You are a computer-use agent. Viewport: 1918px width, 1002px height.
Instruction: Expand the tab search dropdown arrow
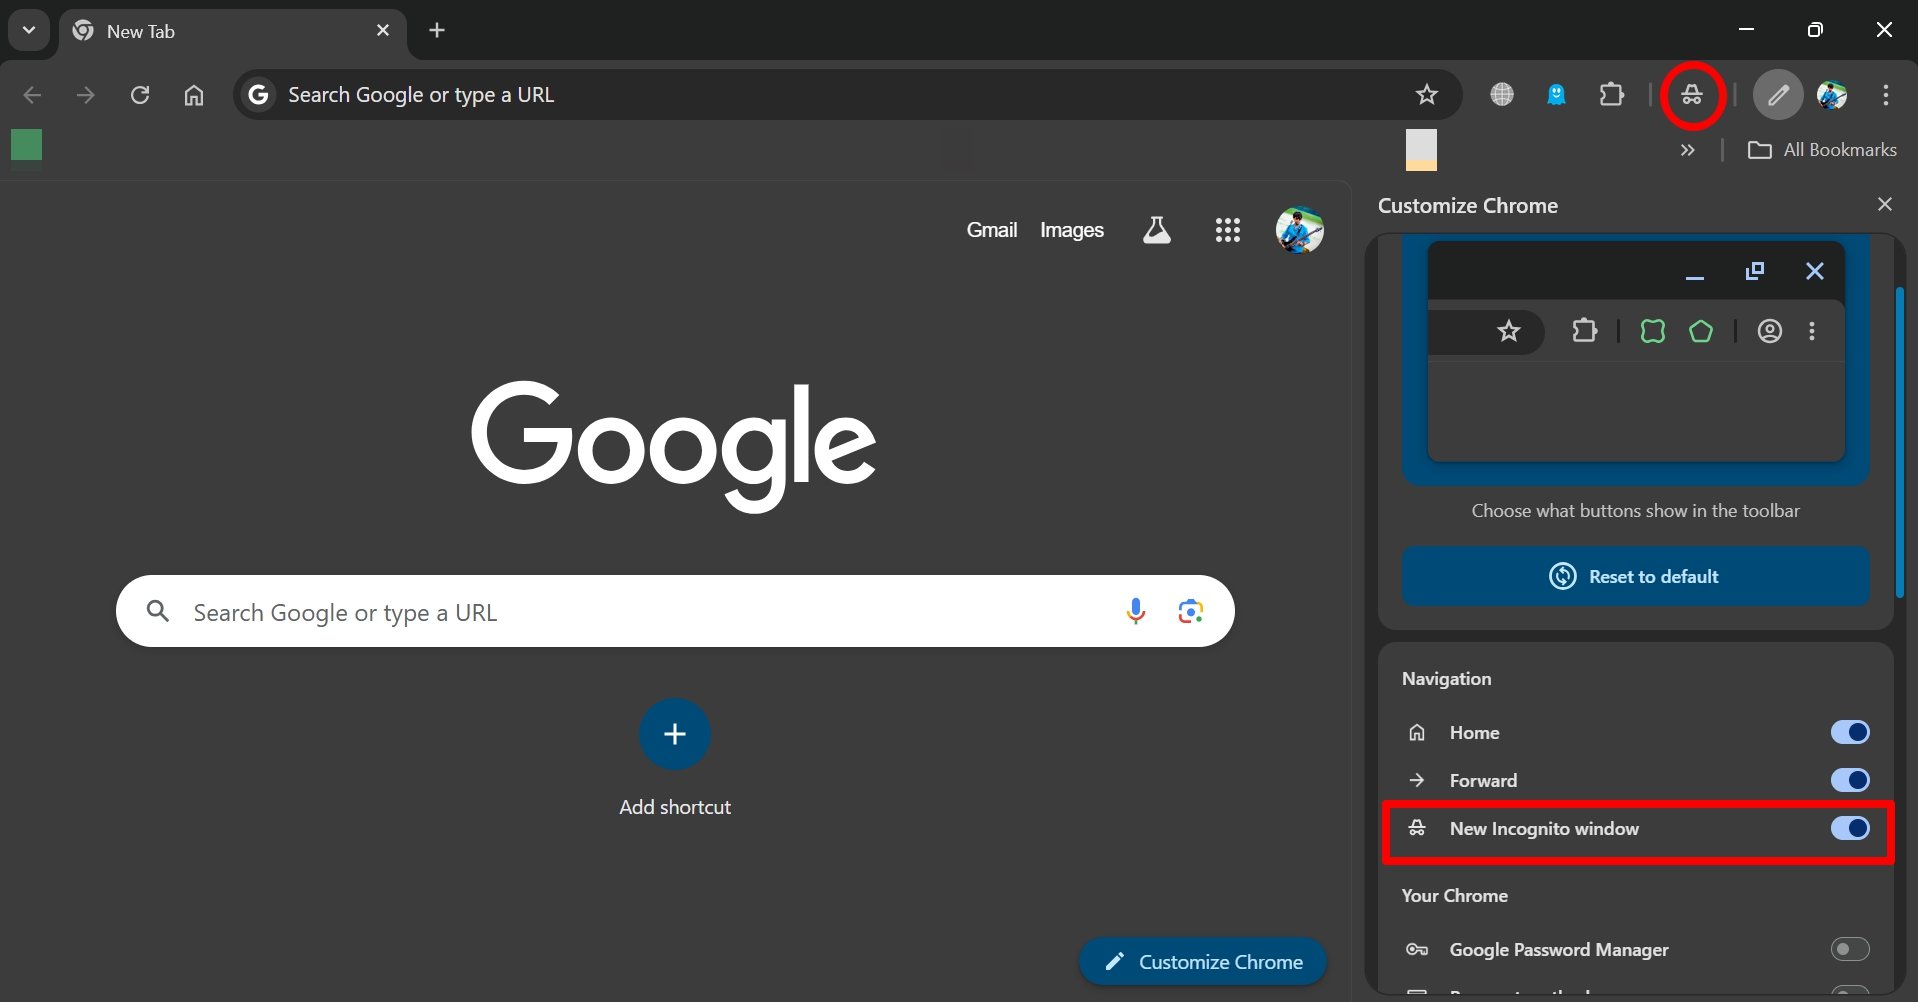click(x=29, y=30)
